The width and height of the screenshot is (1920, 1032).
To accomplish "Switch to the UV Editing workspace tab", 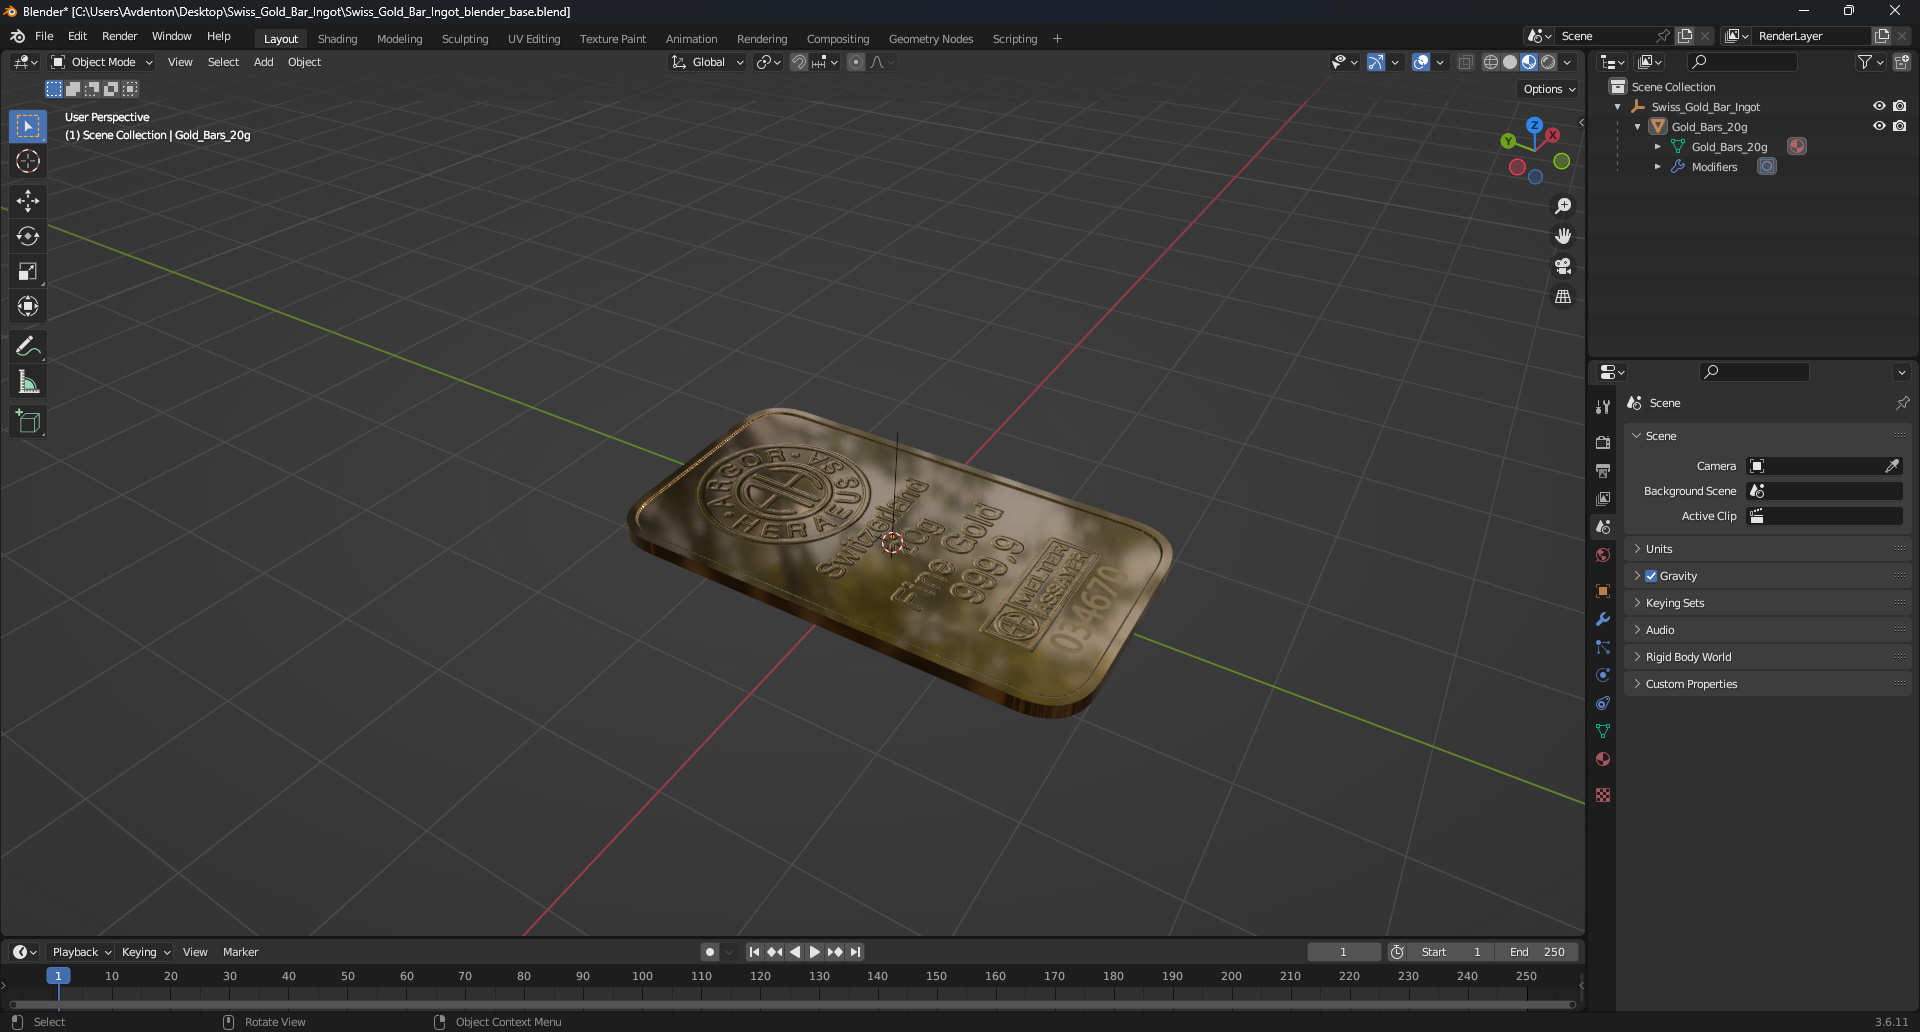I will (534, 39).
